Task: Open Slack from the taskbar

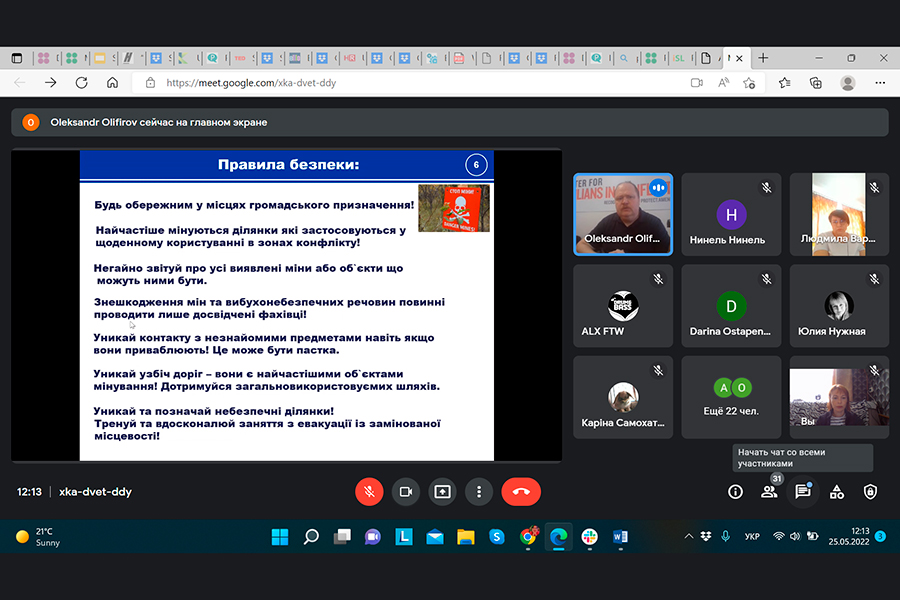Action: pos(589,537)
